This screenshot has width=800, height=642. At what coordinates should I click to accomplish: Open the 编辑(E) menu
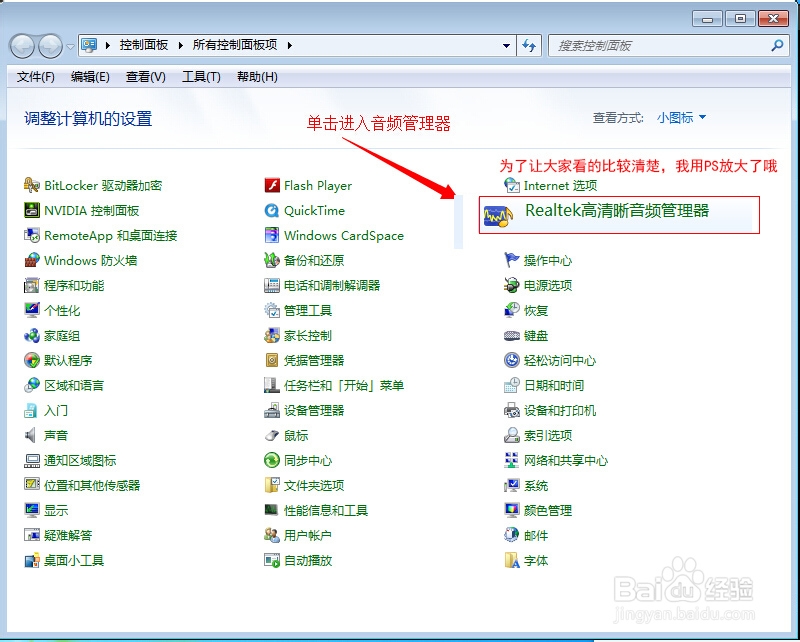(x=90, y=77)
